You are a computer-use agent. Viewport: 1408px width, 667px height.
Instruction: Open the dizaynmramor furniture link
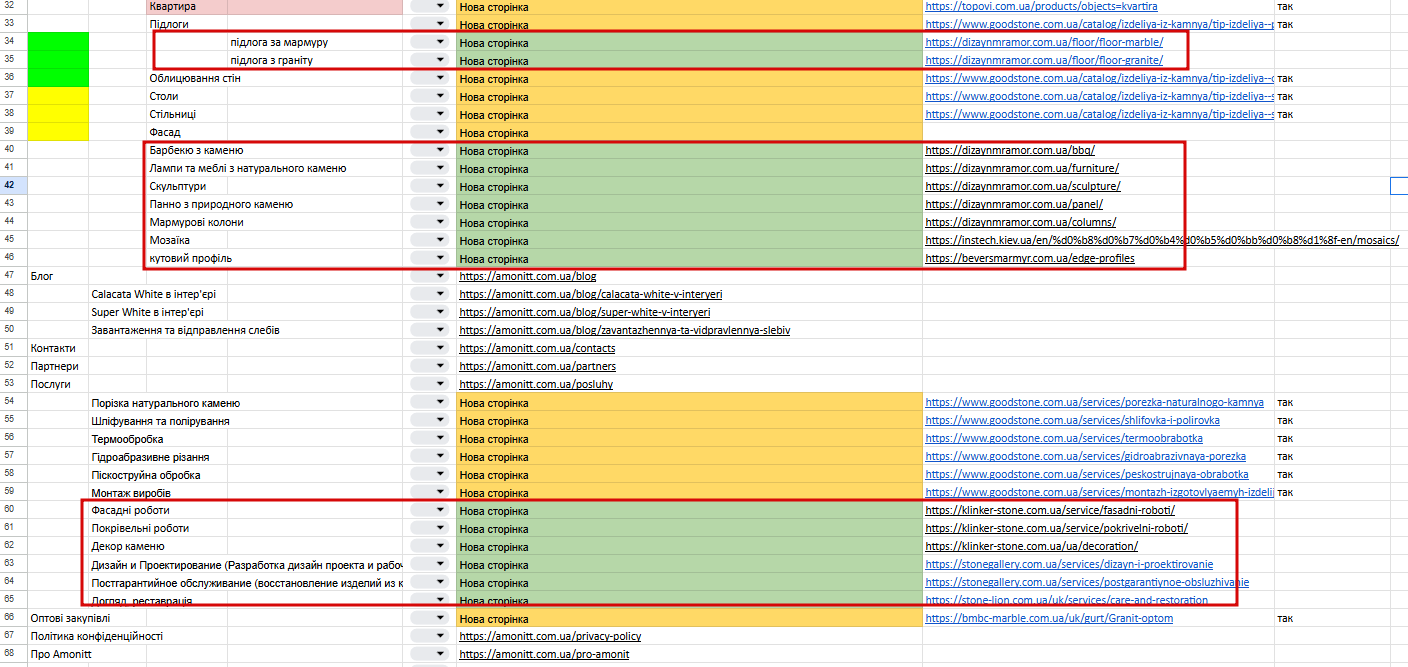point(1022,169)
